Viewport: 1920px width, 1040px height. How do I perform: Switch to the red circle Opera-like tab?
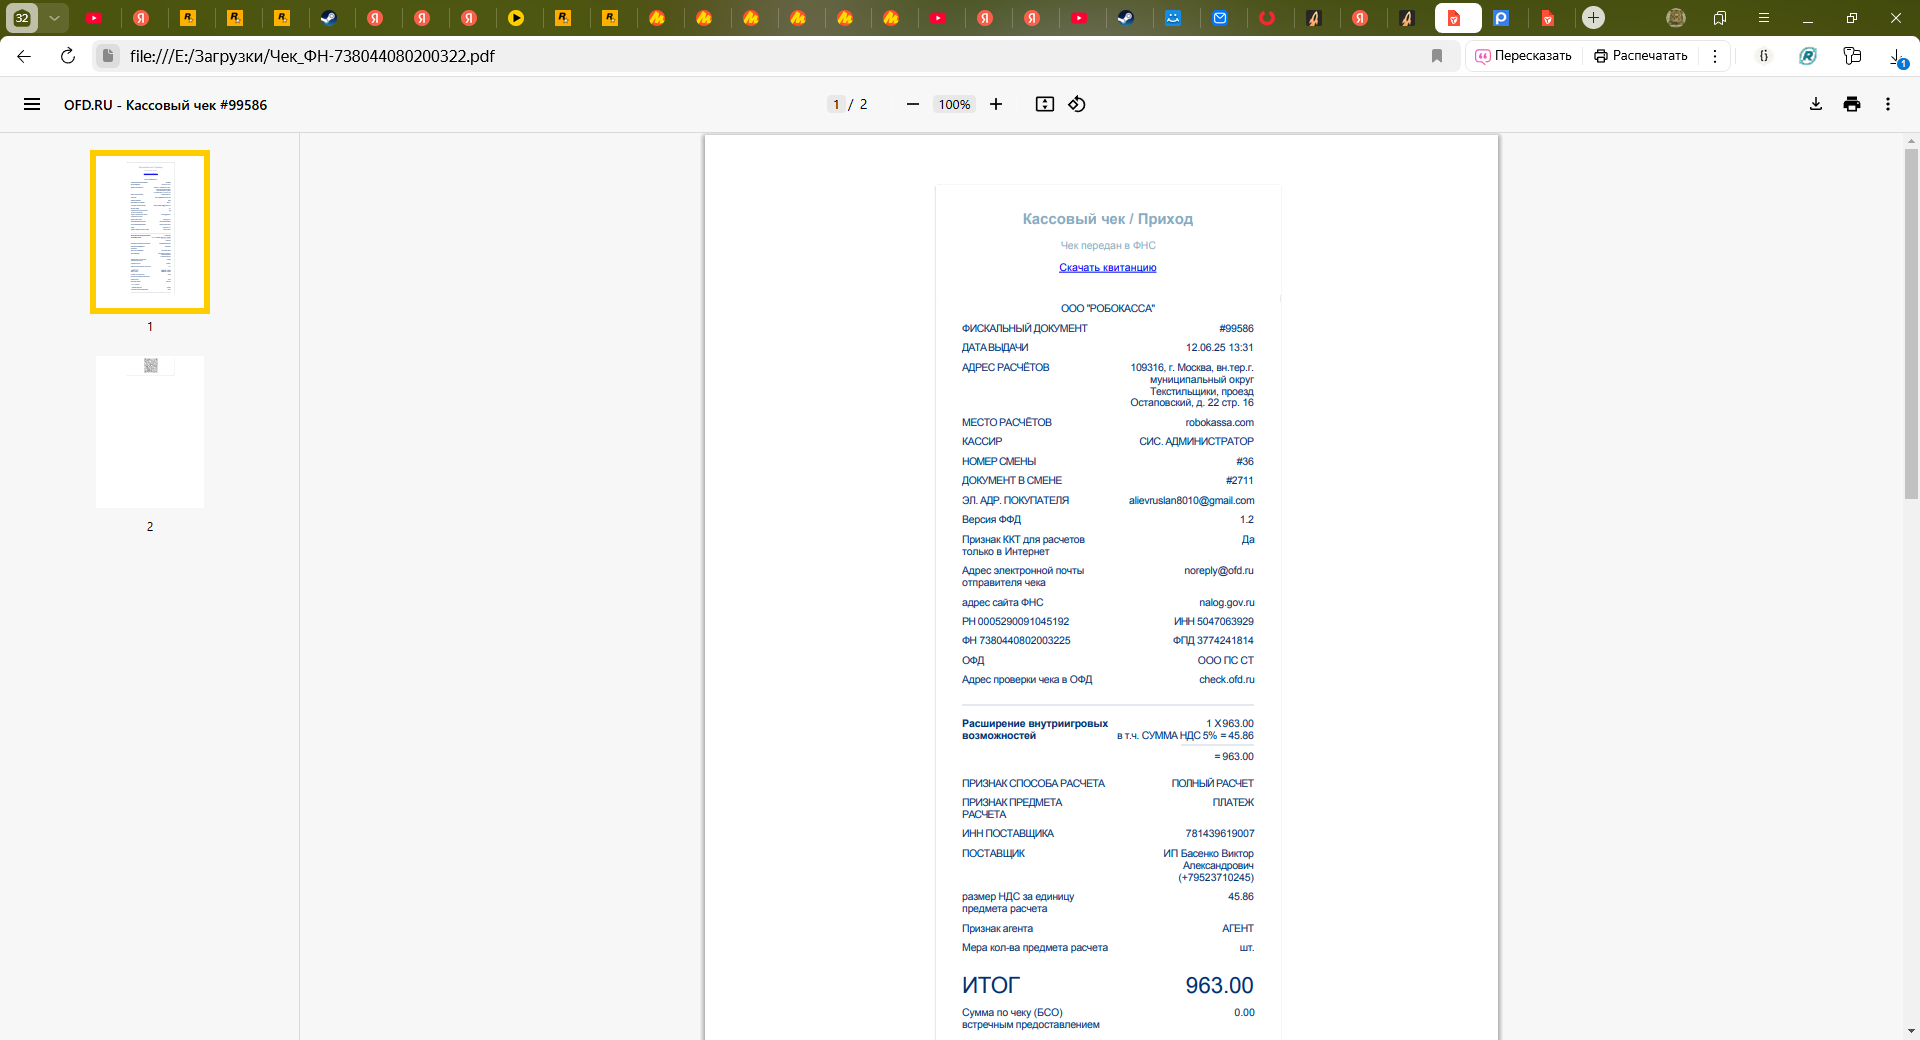point(1267,18)
